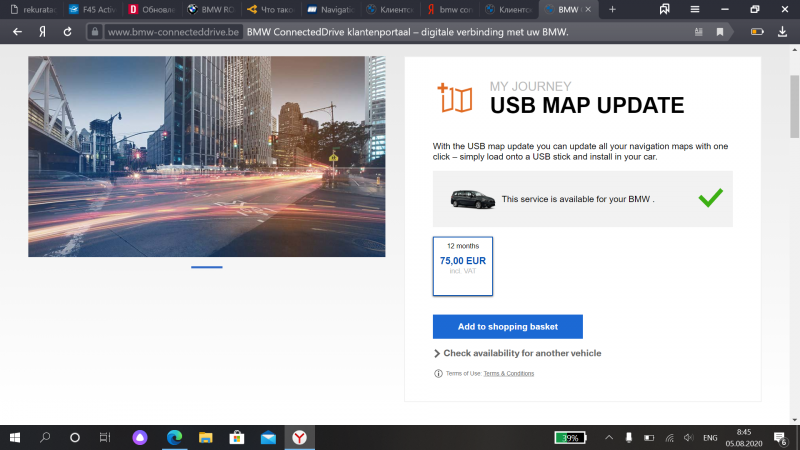Image resolution: width=800 pixels, height=450 pixels.
Task: Open reader mode icon in address bar
Action: (698, 32)
